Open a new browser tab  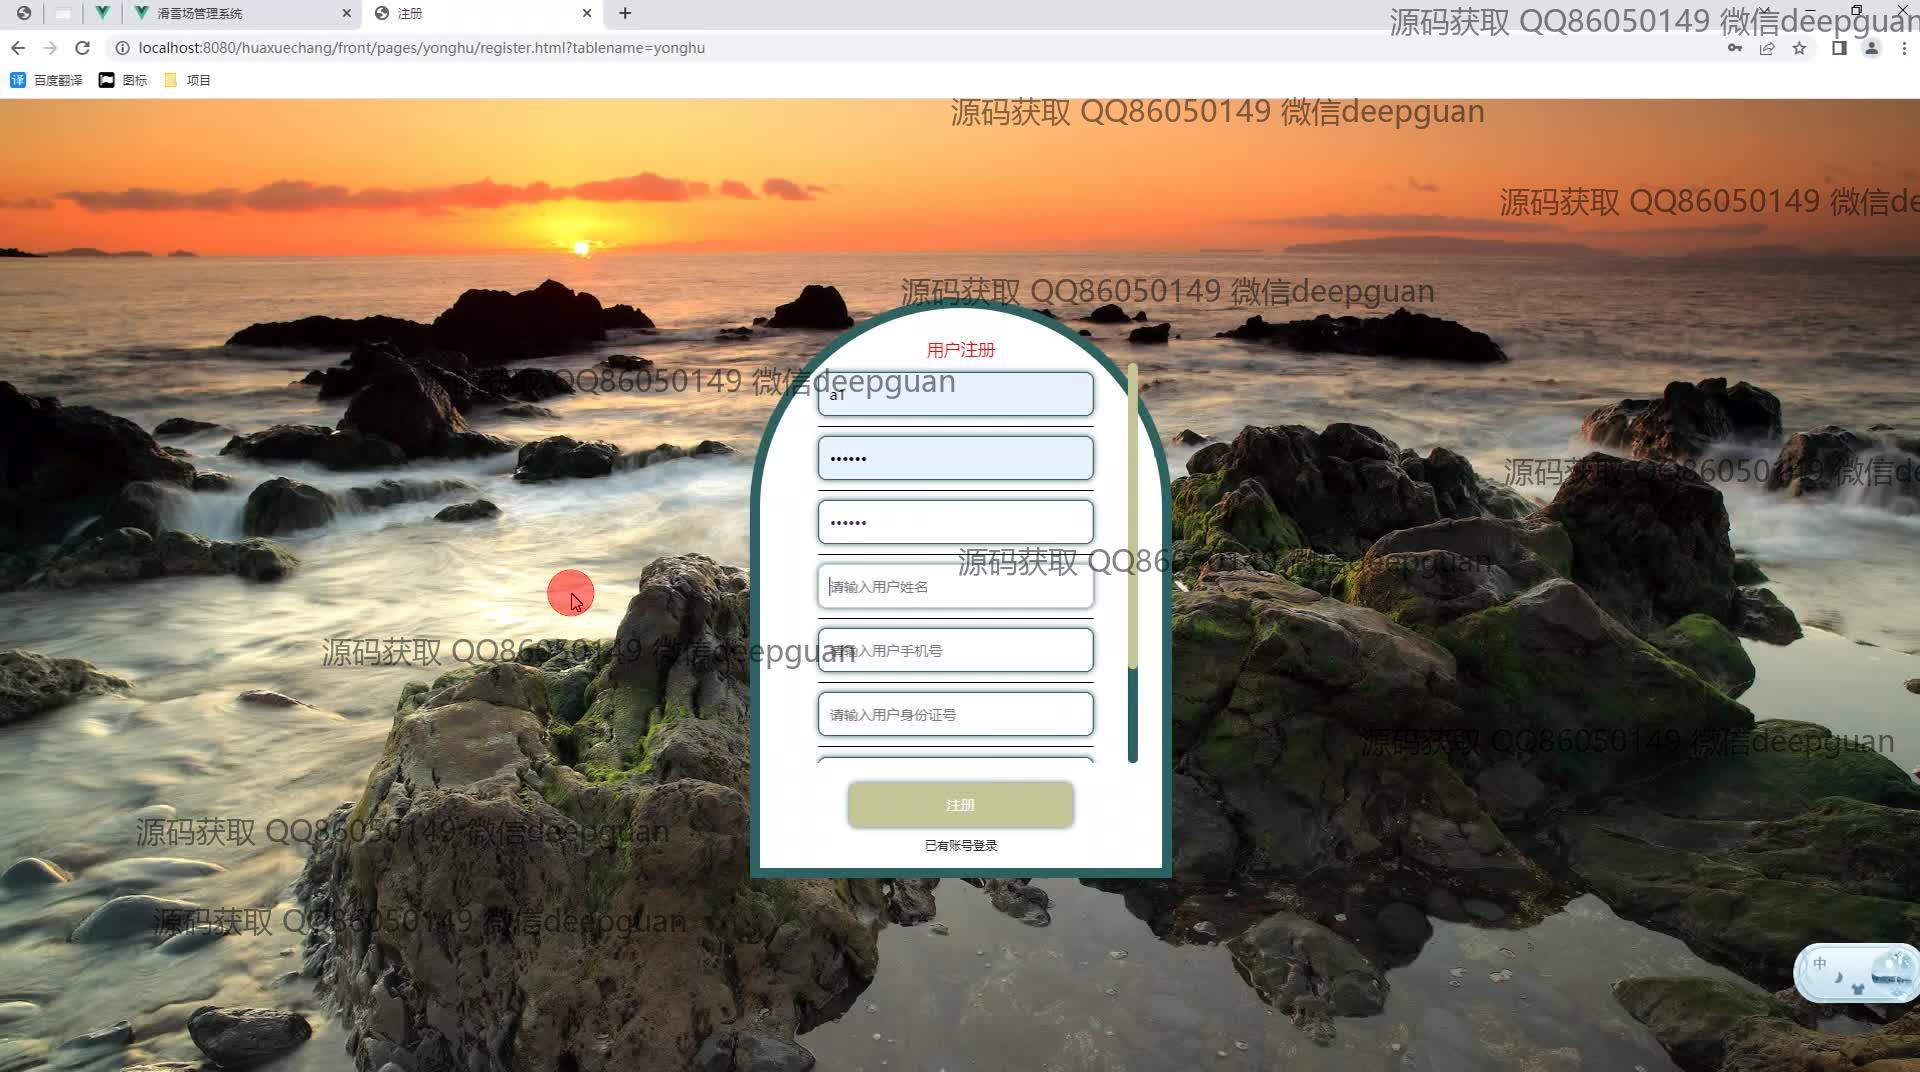click(x=625, y=13)
